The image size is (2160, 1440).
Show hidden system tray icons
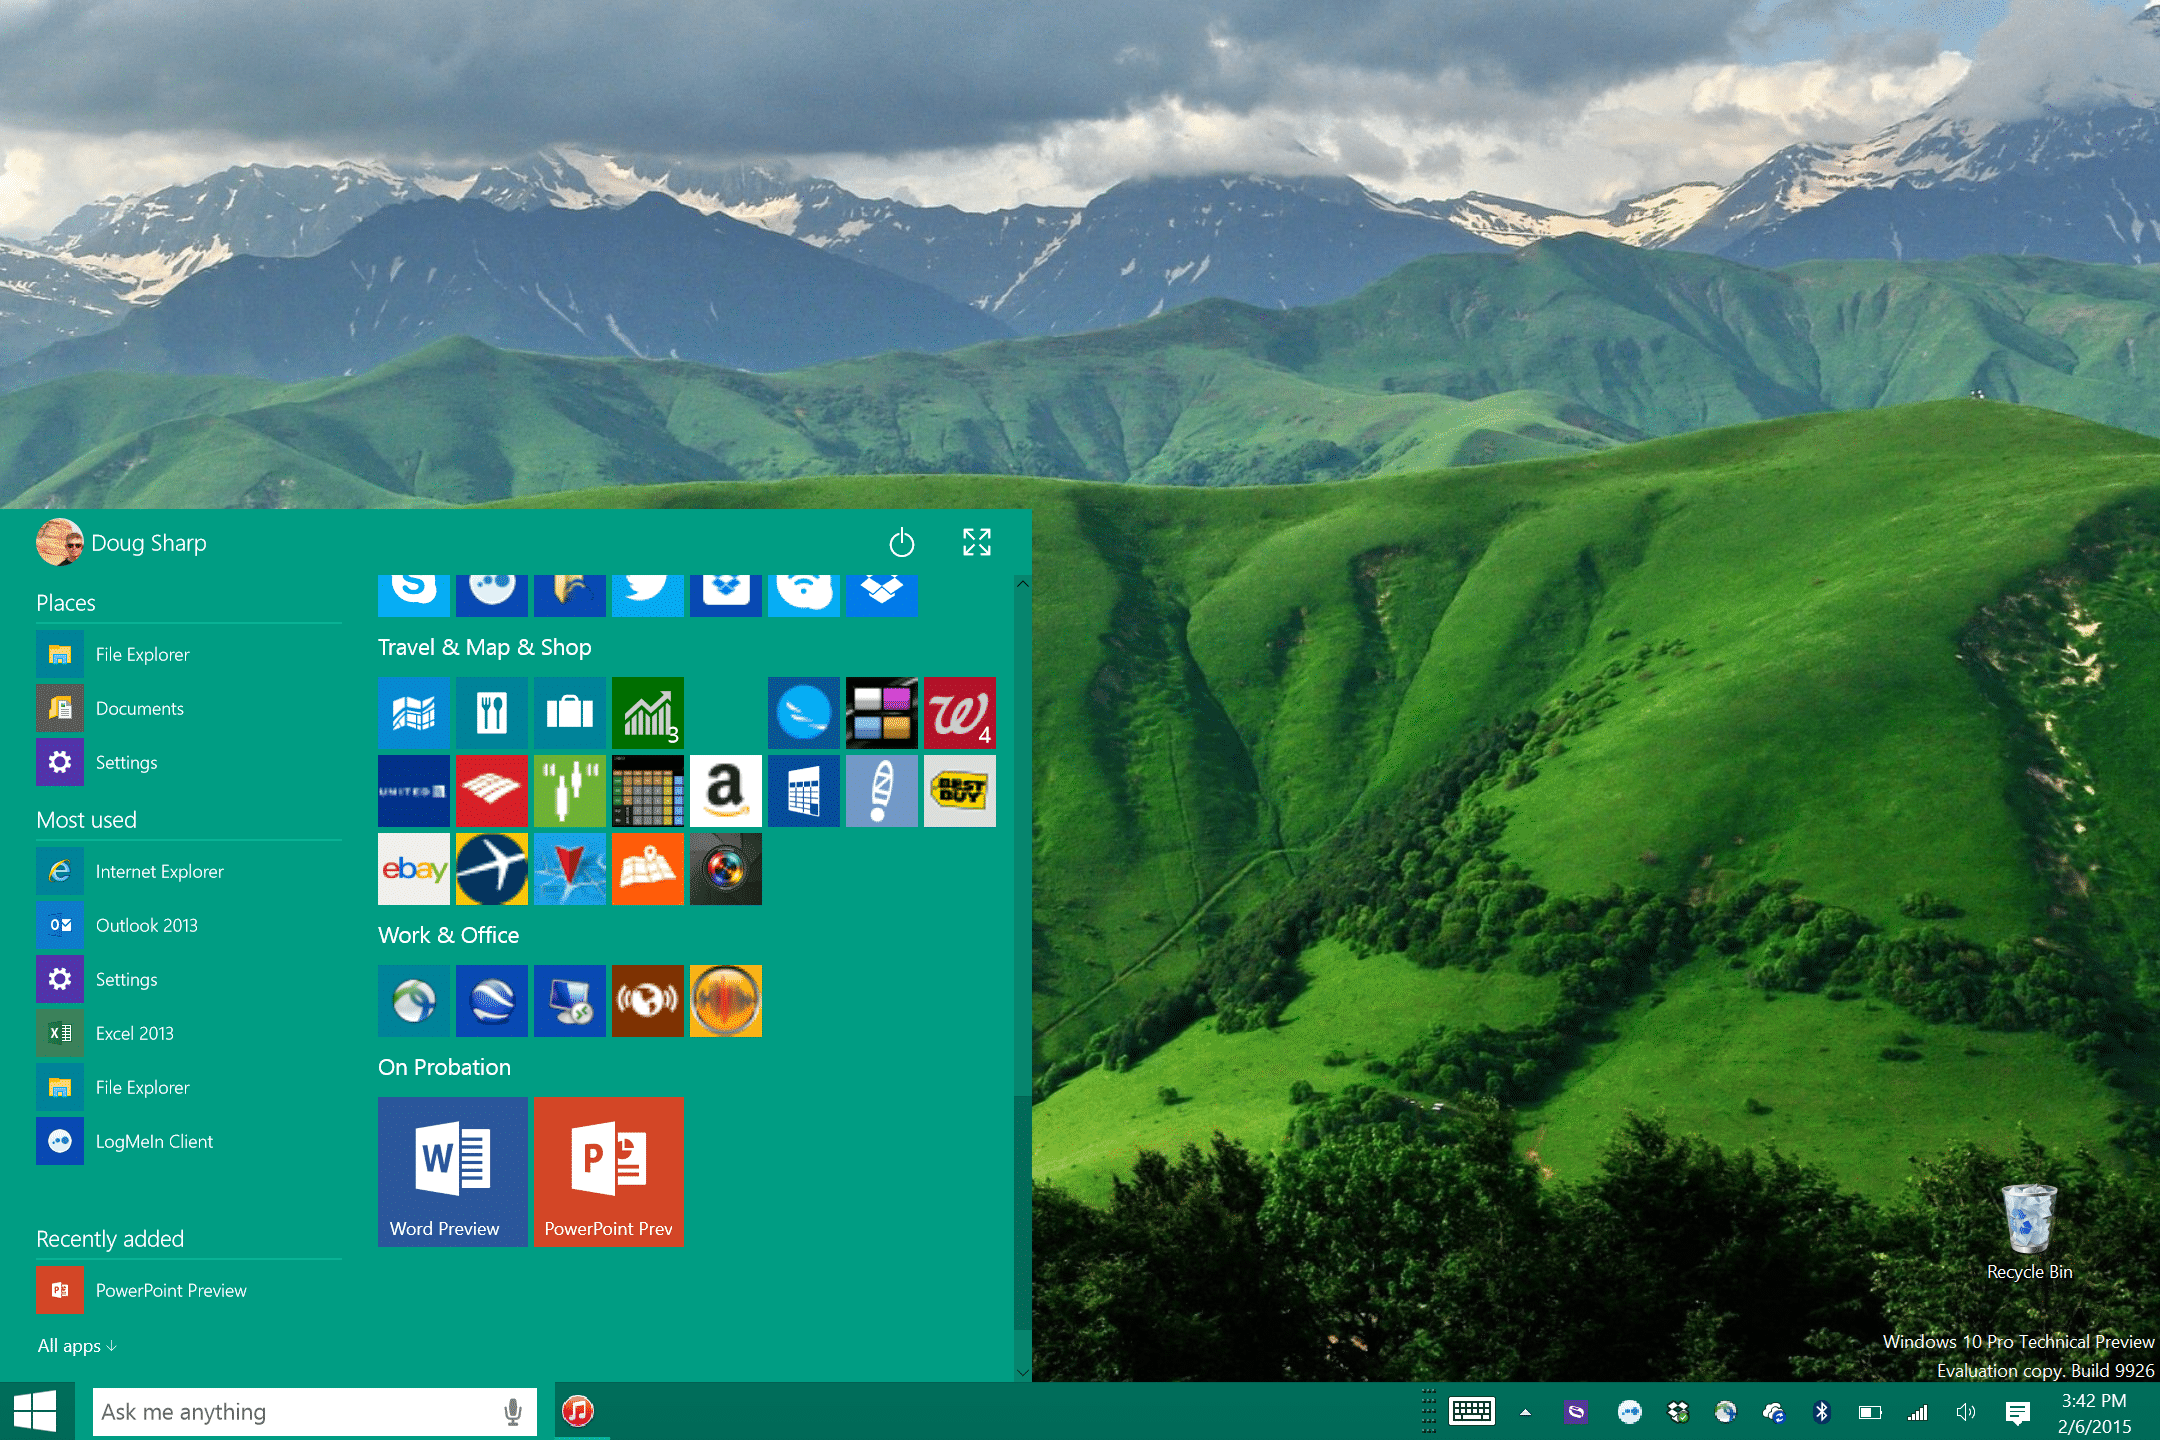point(1525,1412)
